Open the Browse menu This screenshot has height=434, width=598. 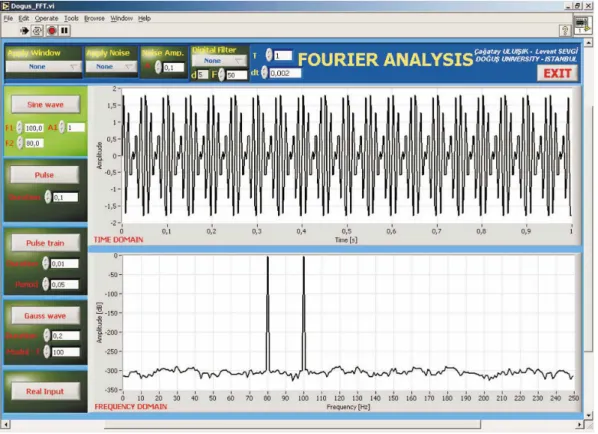point(94,18)
